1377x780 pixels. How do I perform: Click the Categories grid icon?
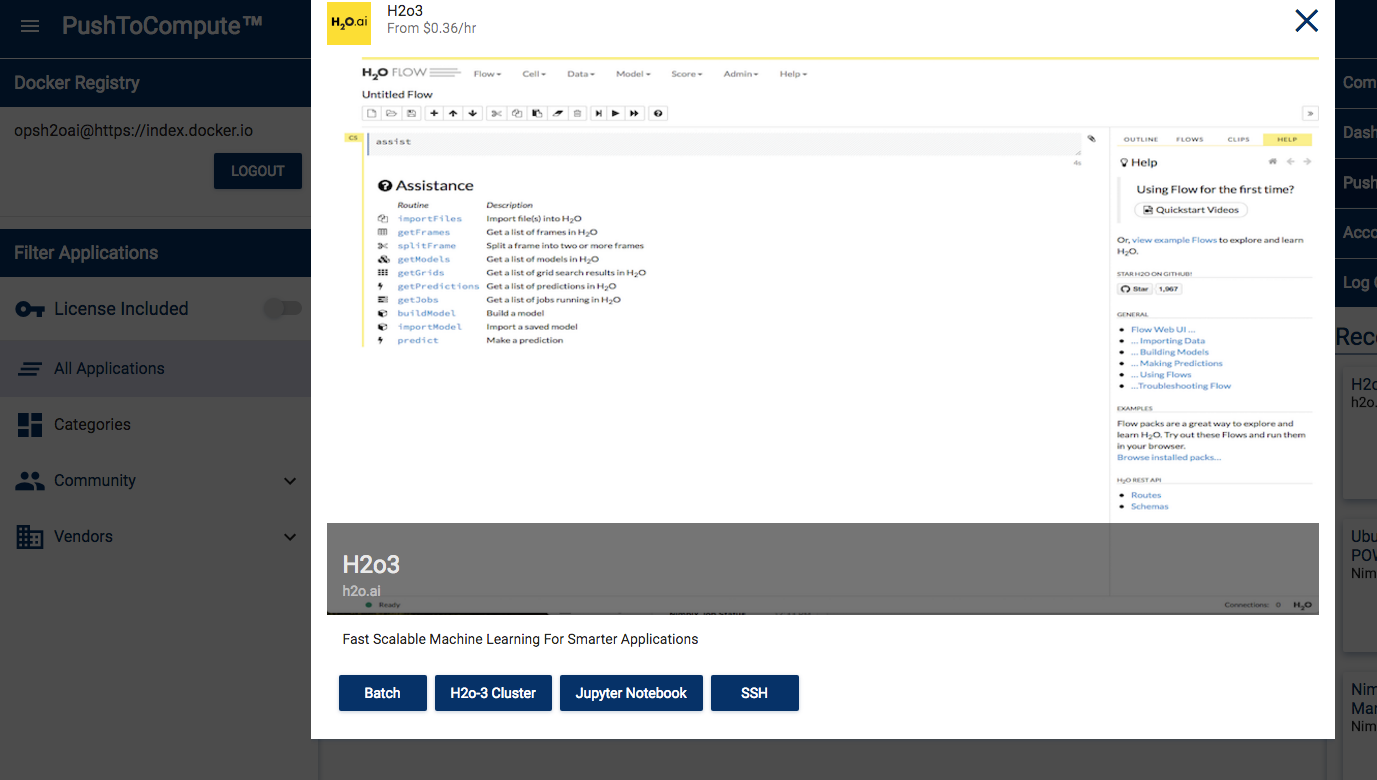[x=30, y=425]
